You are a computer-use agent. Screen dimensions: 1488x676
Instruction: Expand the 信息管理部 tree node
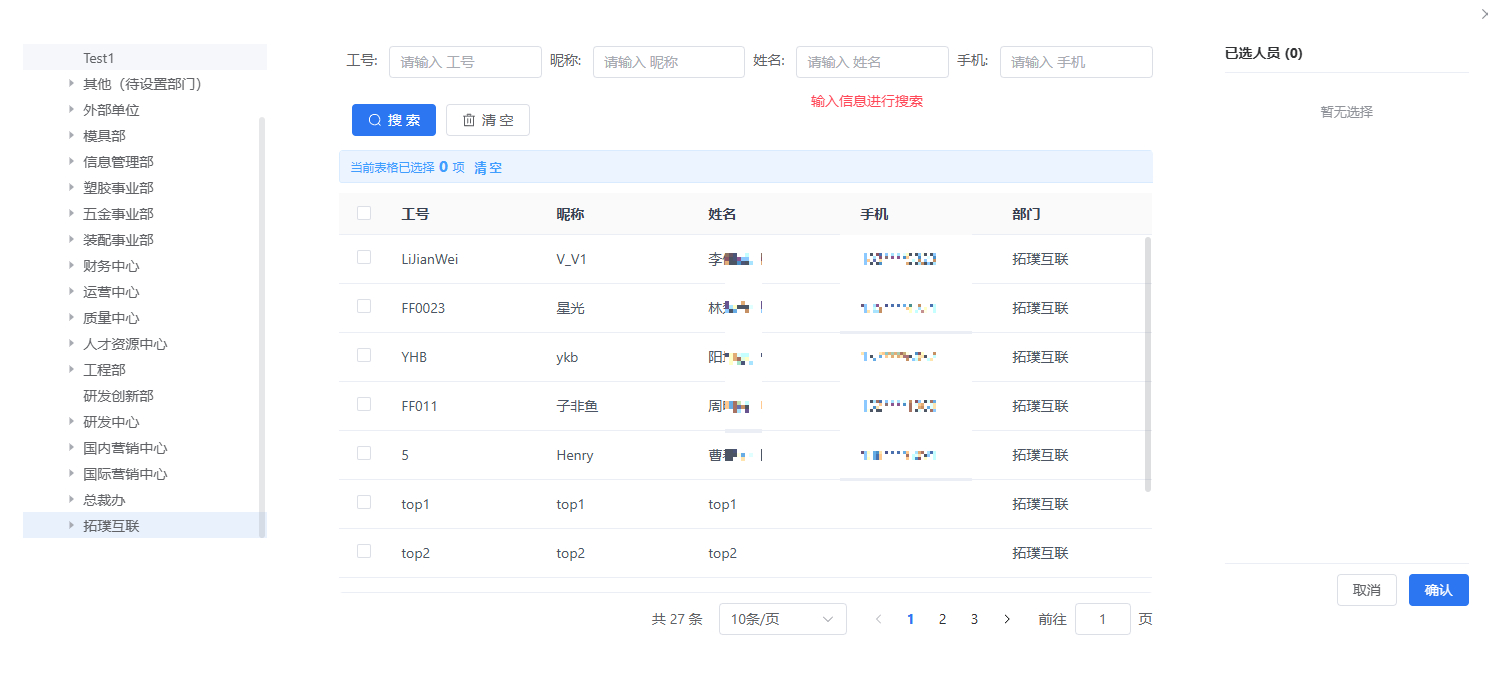click(71, 162)
